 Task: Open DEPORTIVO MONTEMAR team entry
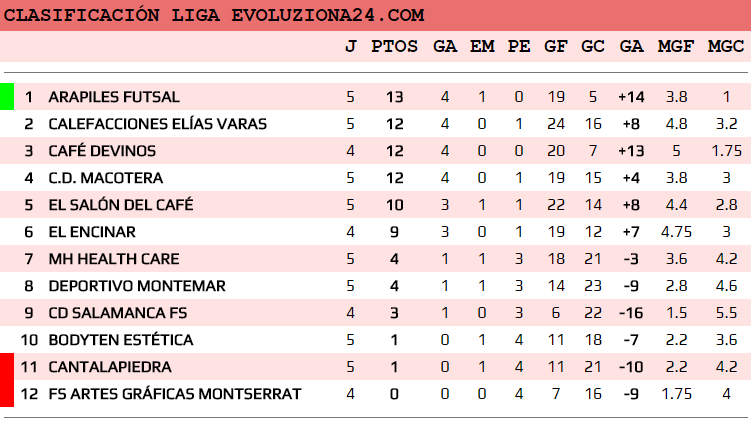click(x=137, y=286)
